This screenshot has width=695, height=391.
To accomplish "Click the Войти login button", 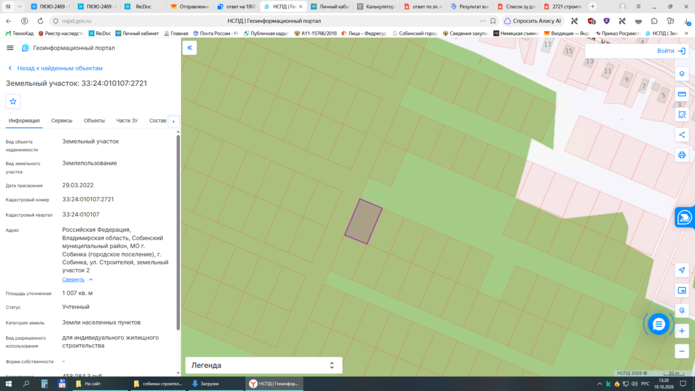I will pos(671,51).
